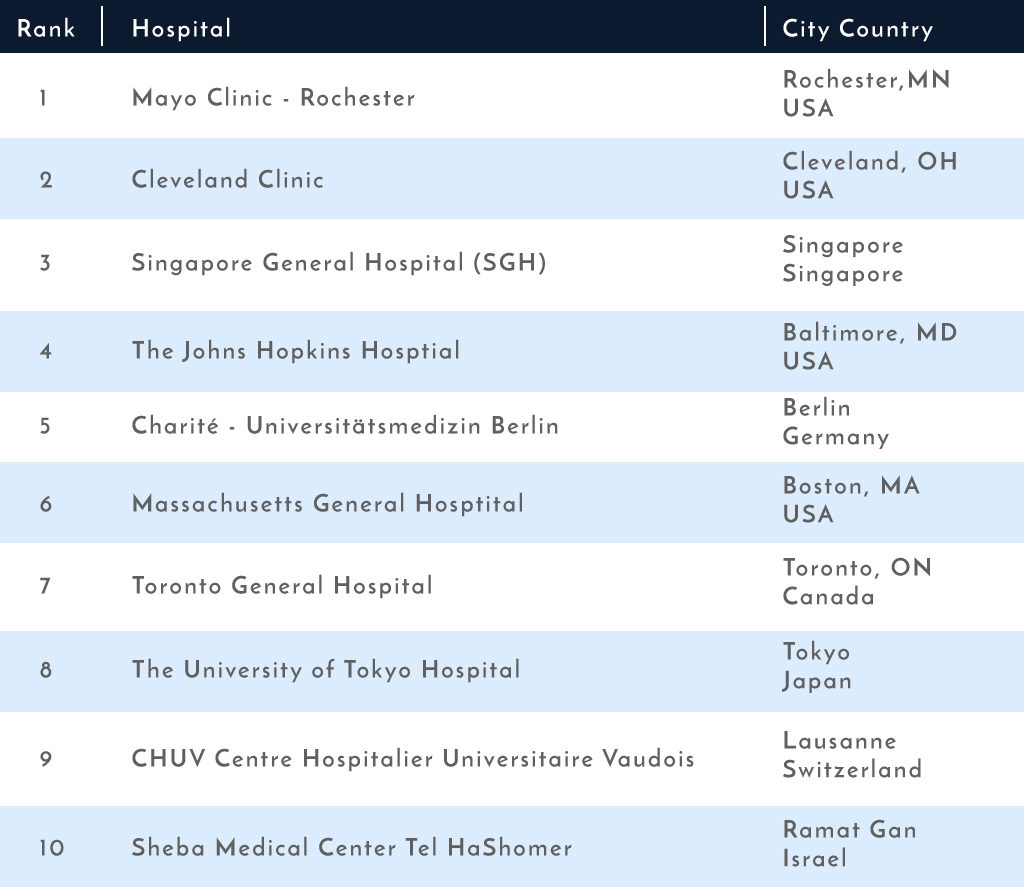Click the Ramat Gan Israel location cell
Viewport: 1024px width, 887px height.
(x=849, y=844)
